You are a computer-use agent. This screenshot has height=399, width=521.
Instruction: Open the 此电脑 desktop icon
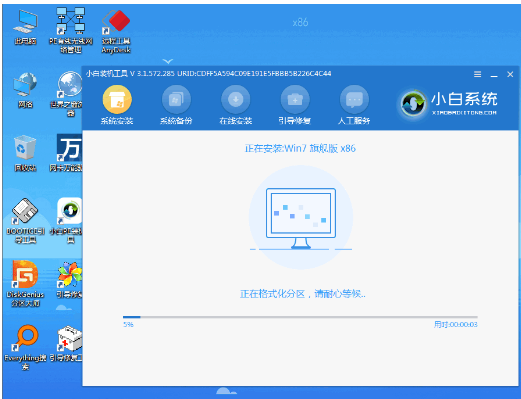[25, 27]
